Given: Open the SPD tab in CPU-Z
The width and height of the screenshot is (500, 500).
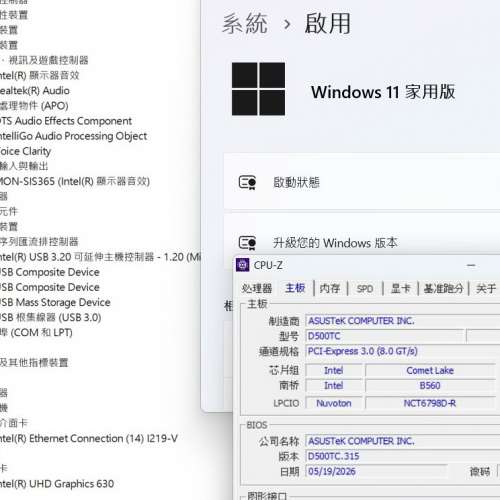Looking at the screenshot, I should (365, 289).
